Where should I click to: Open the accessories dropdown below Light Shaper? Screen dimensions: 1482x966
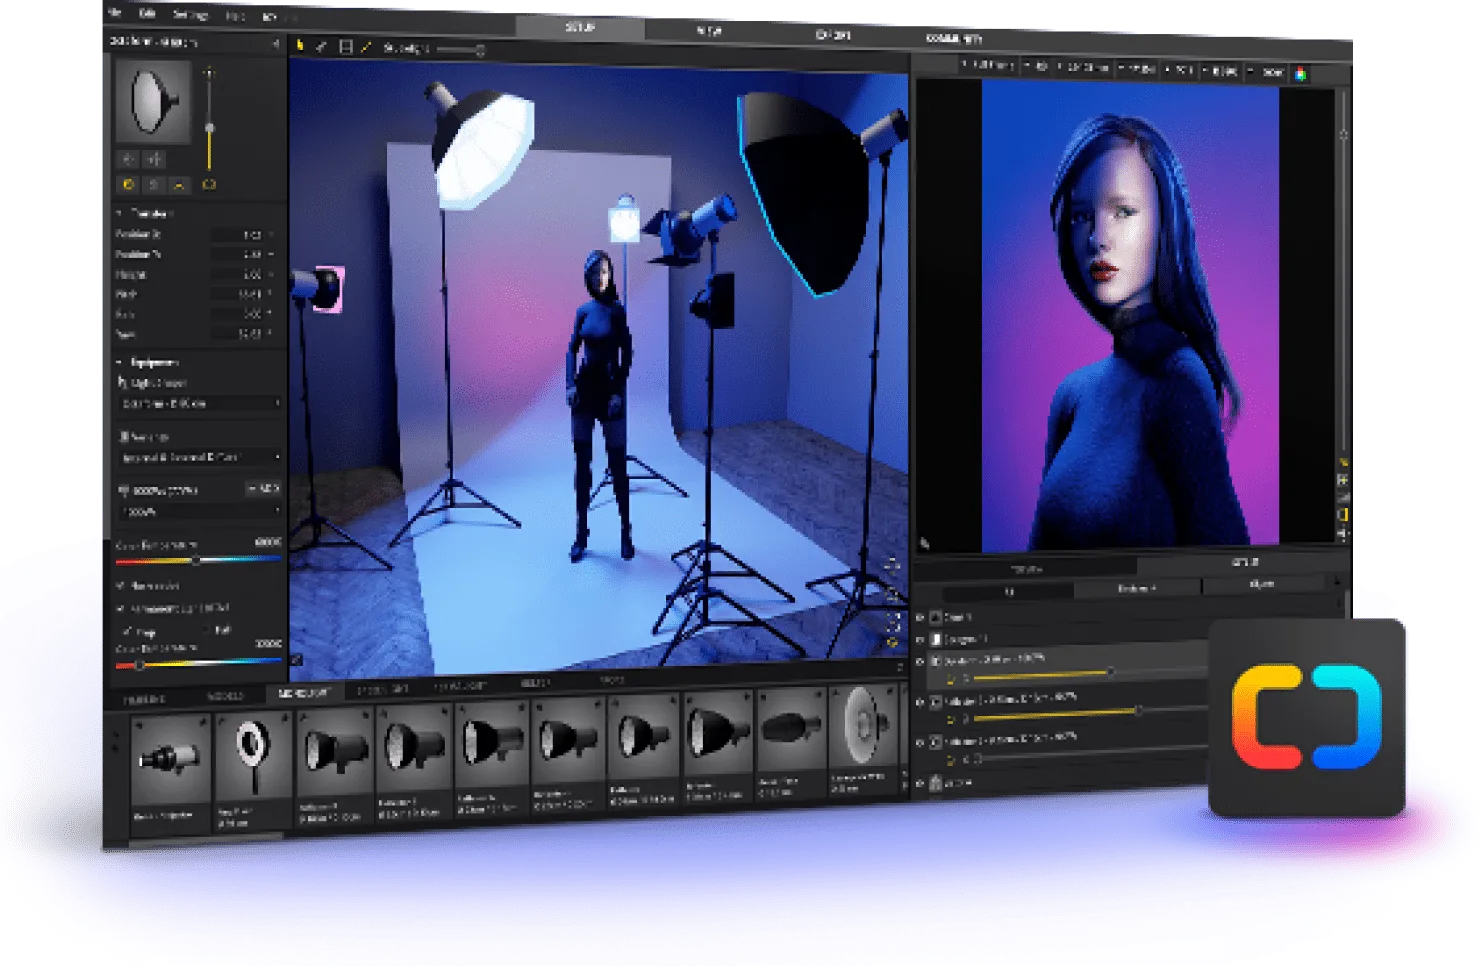click(x=198, y=458)
